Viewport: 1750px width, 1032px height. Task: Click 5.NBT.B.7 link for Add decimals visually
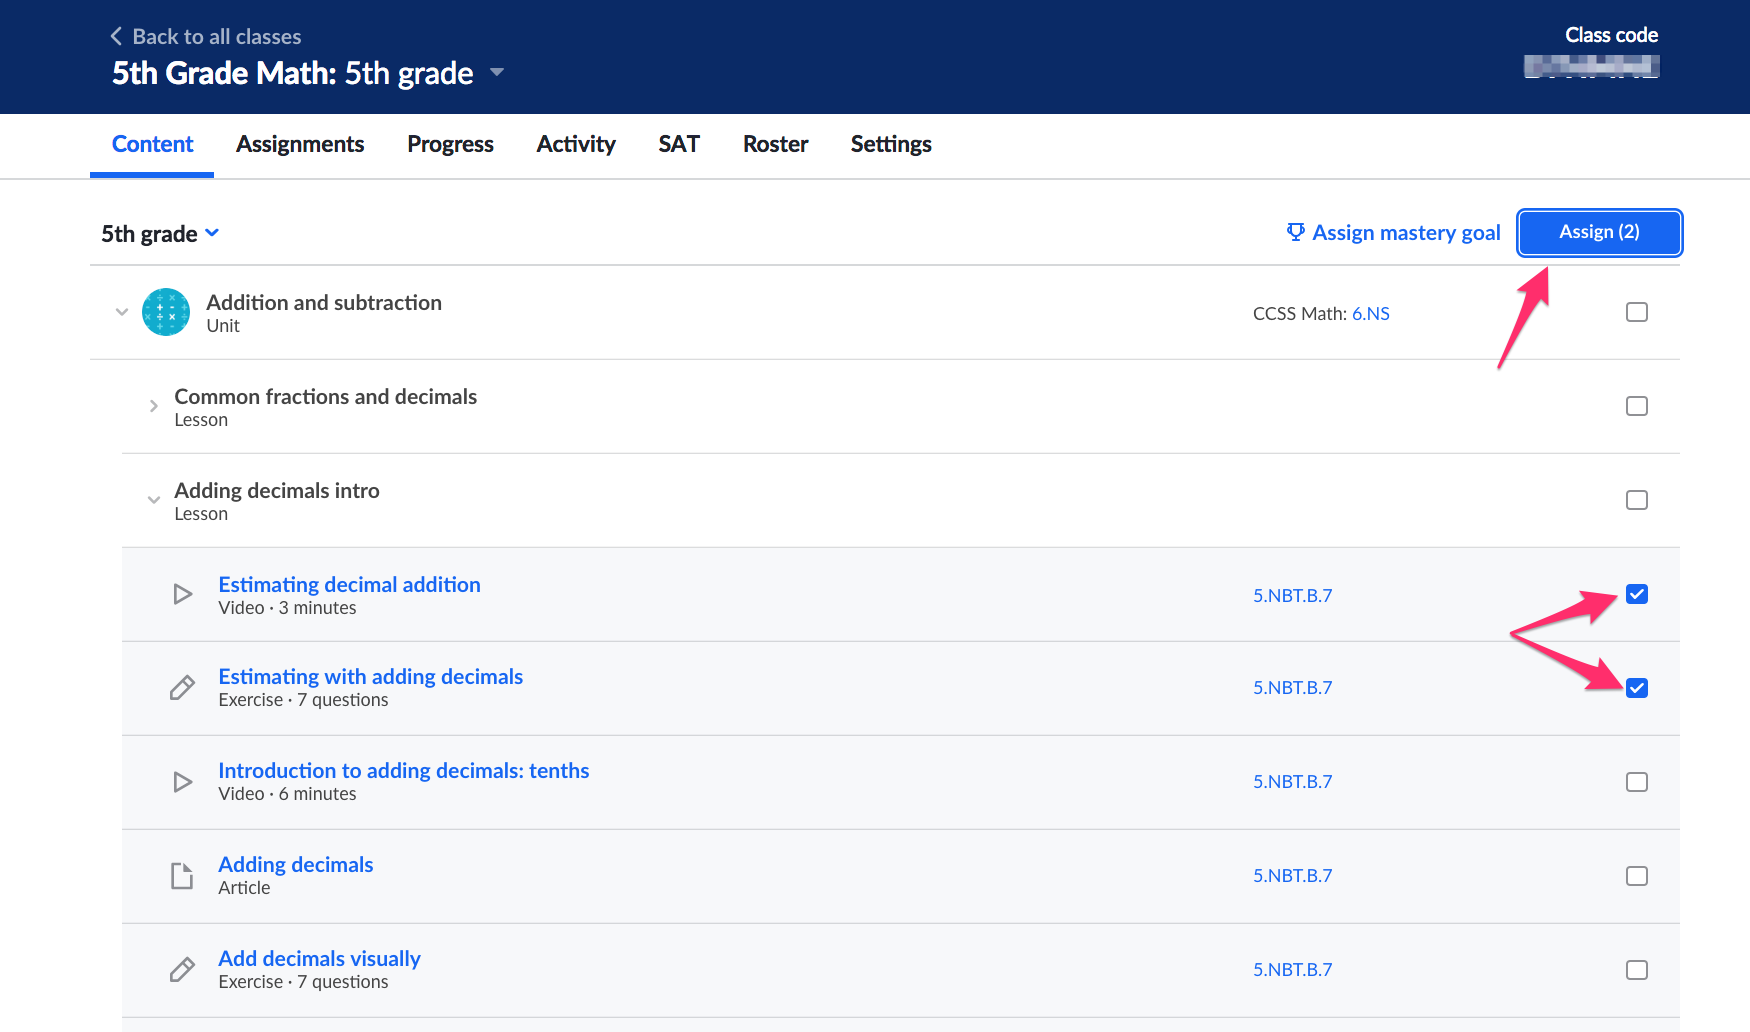click(x=1292, y=970)
